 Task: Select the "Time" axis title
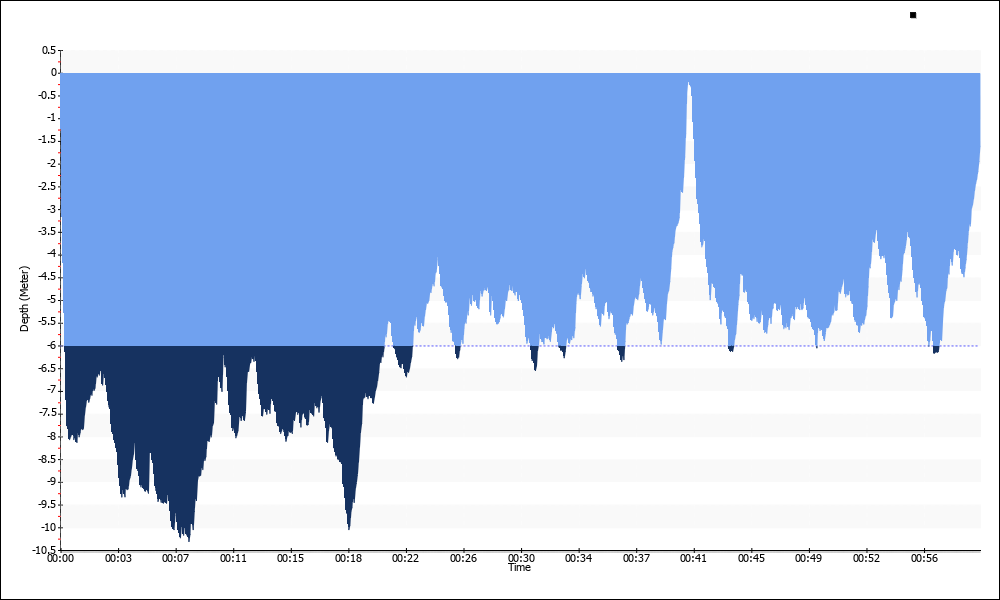point(519,567)
